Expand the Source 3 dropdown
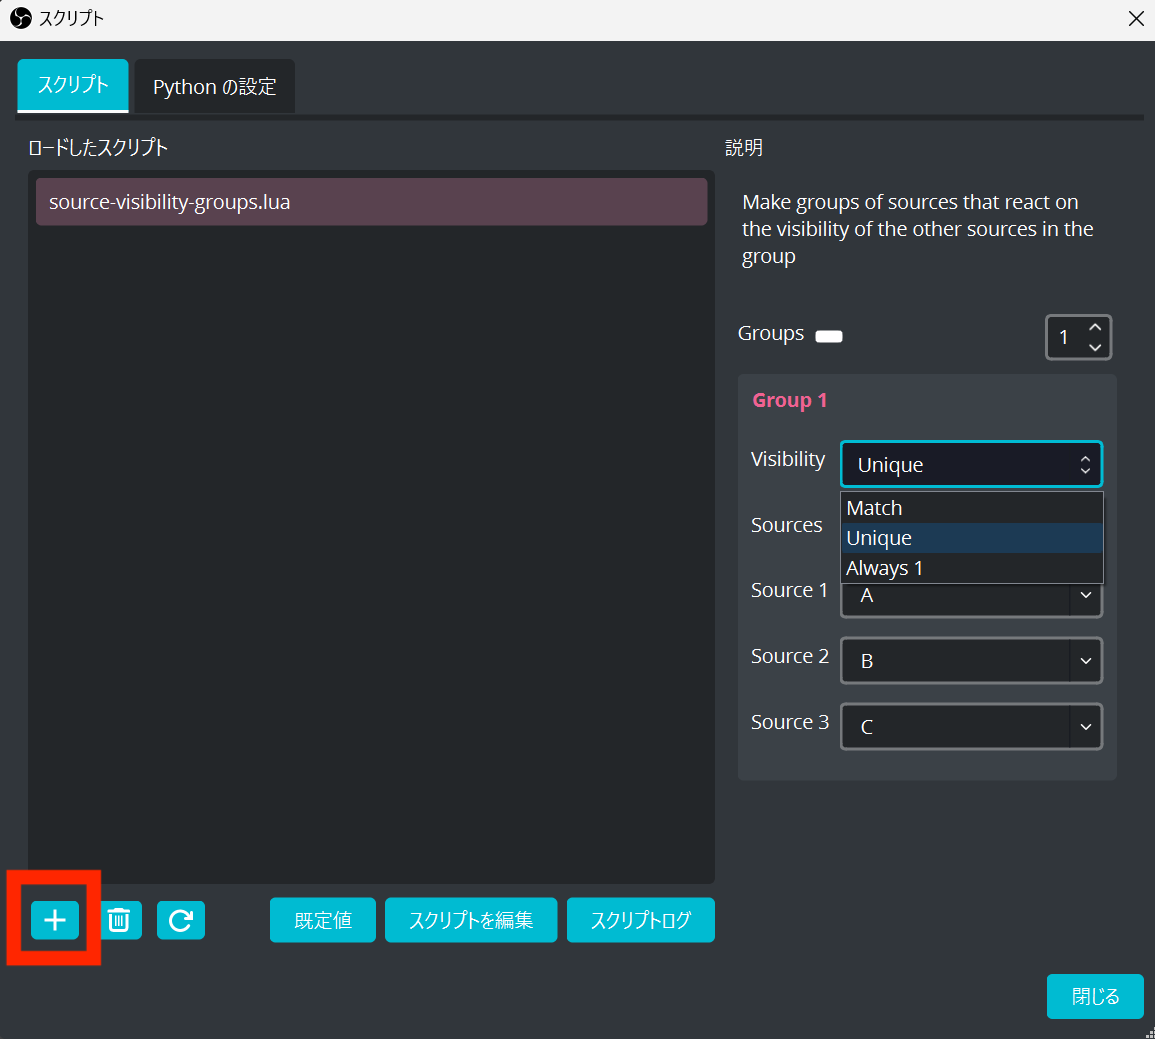The height and width of the screenshot is (1039, 1155). 1086,727
